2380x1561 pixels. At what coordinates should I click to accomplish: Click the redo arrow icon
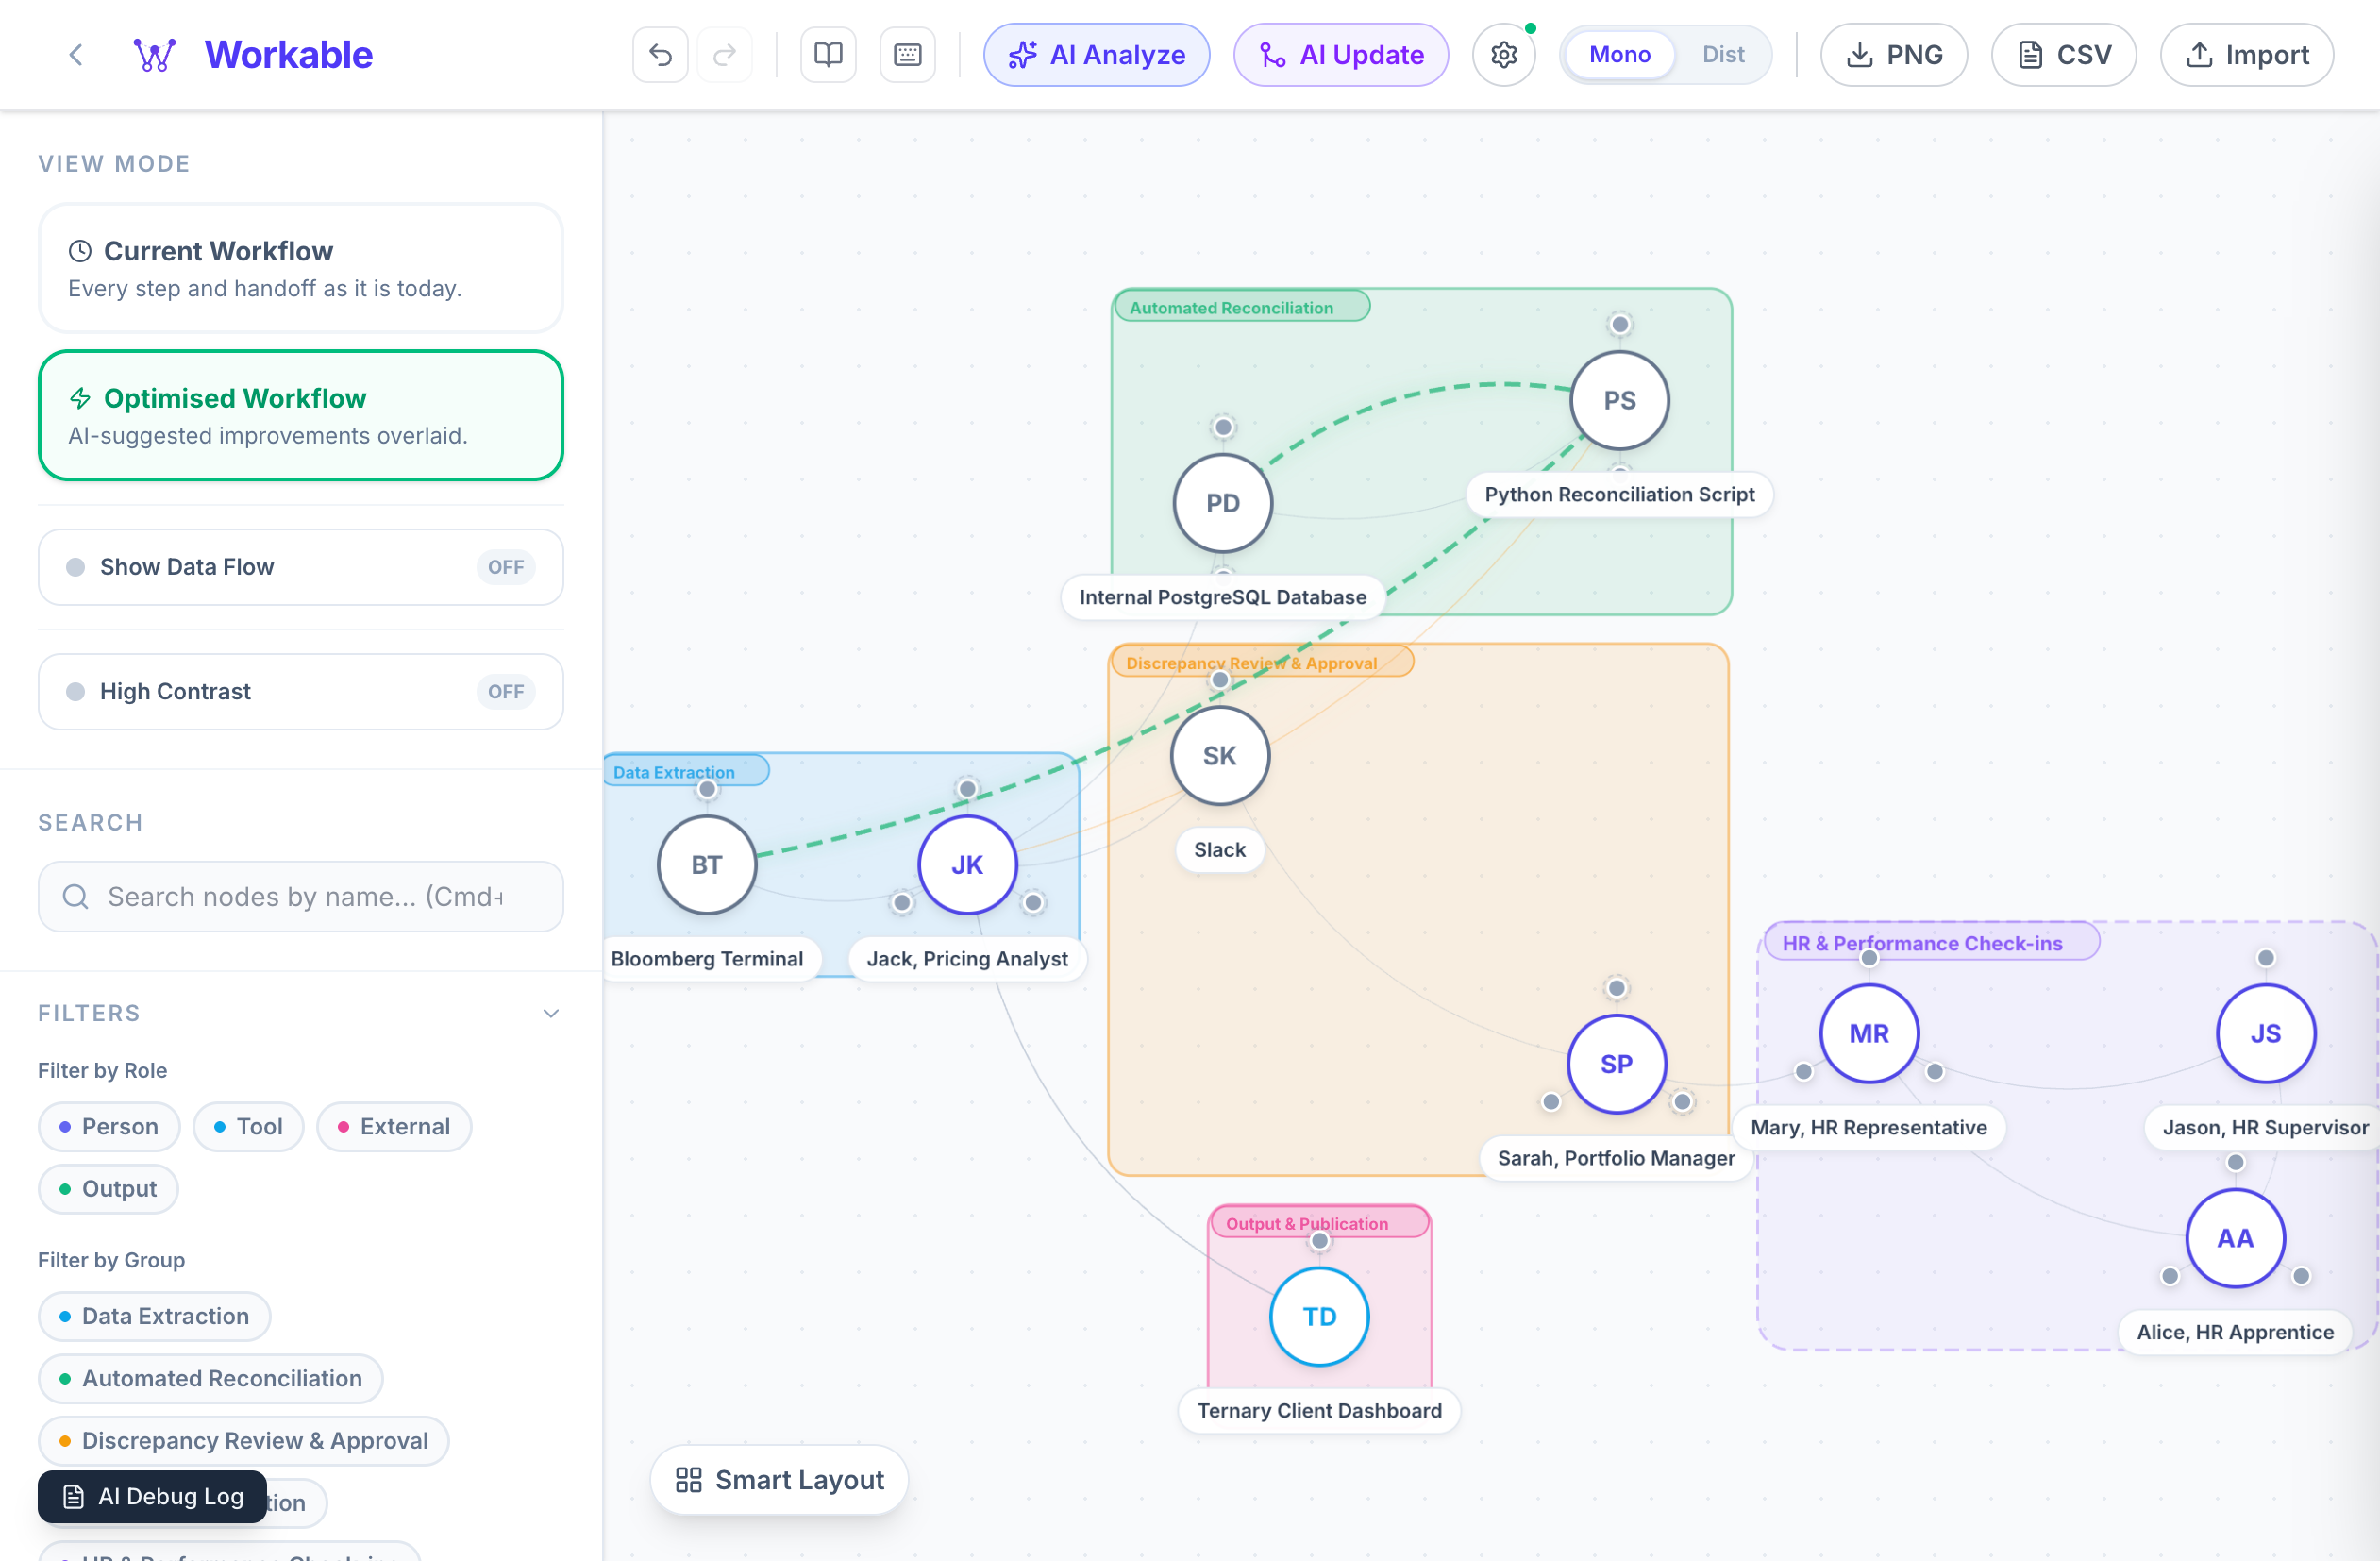pos(725,54)
